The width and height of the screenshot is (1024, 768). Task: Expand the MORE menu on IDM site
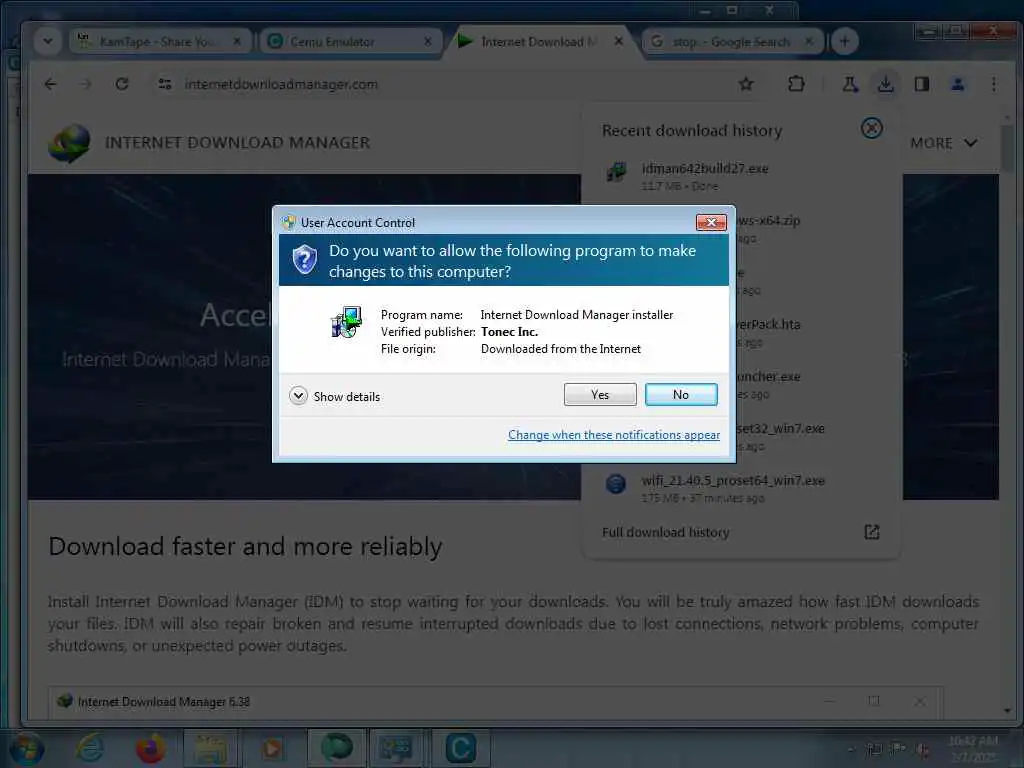944,143
